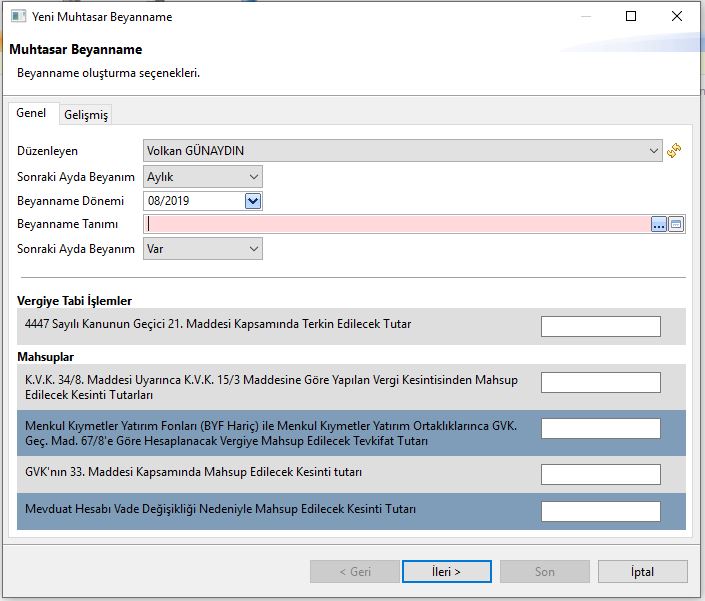This screenshot has width=705, height=601.
Task: Click the form icon after Beyanname Tanımı
Action: coord(676,225)
